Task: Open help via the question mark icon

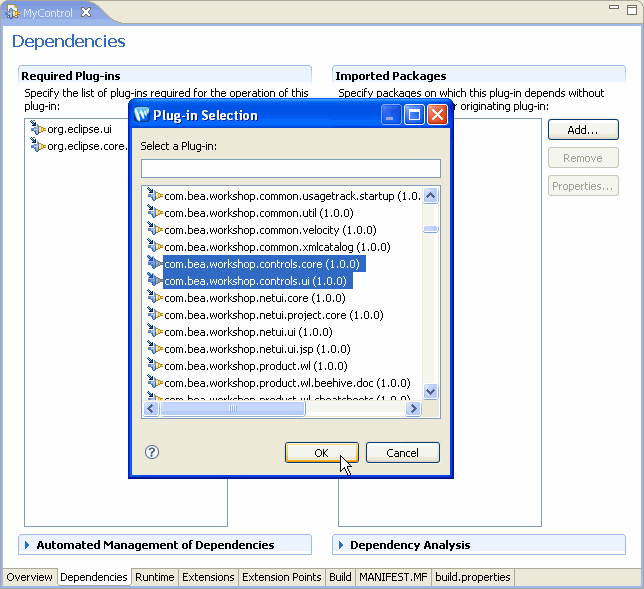Action: pos(152,452)
